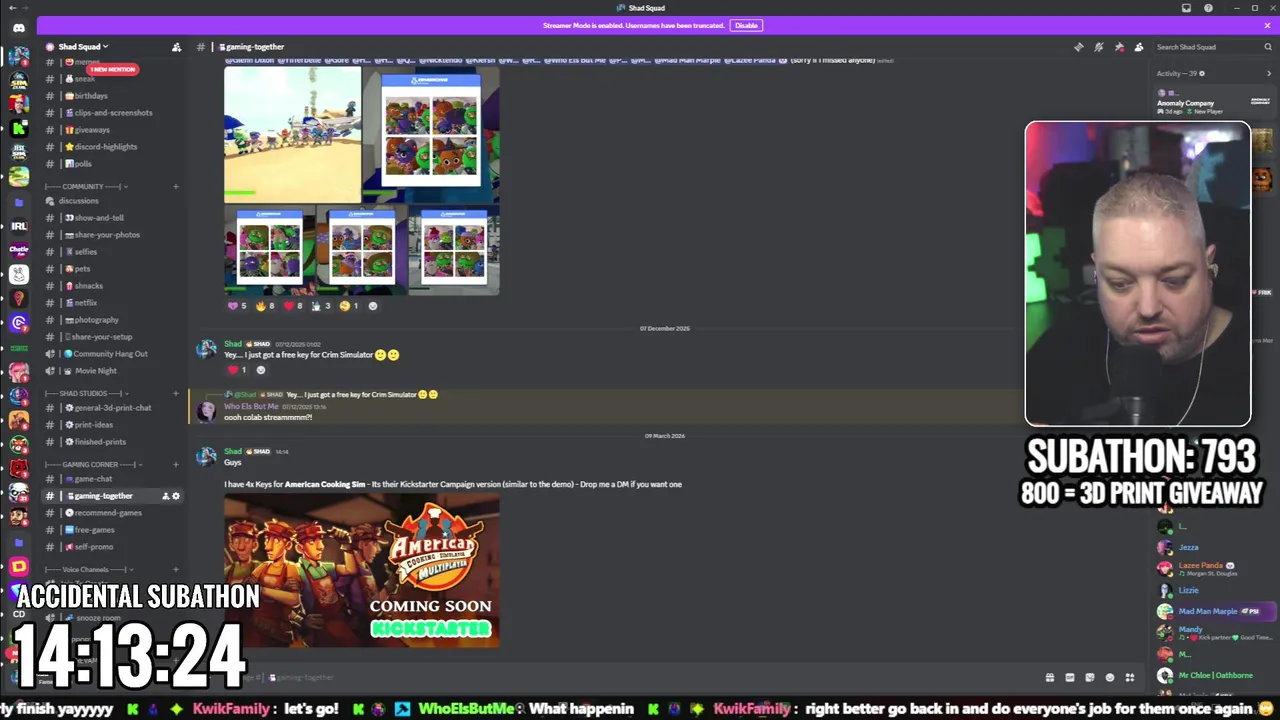Collapse the COMMUNITY category

(x=86, y=186)
